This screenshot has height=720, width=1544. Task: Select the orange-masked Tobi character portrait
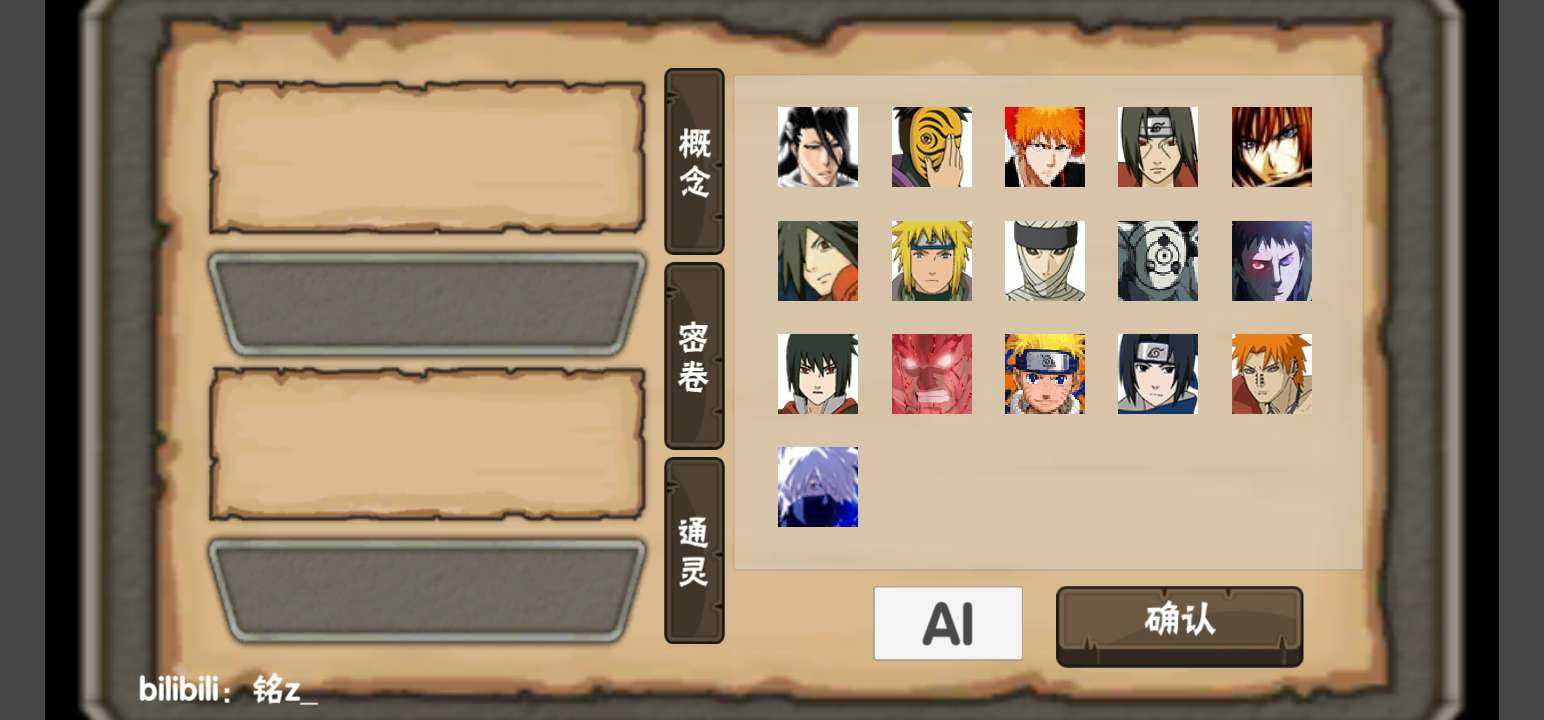tap(931, 147)
